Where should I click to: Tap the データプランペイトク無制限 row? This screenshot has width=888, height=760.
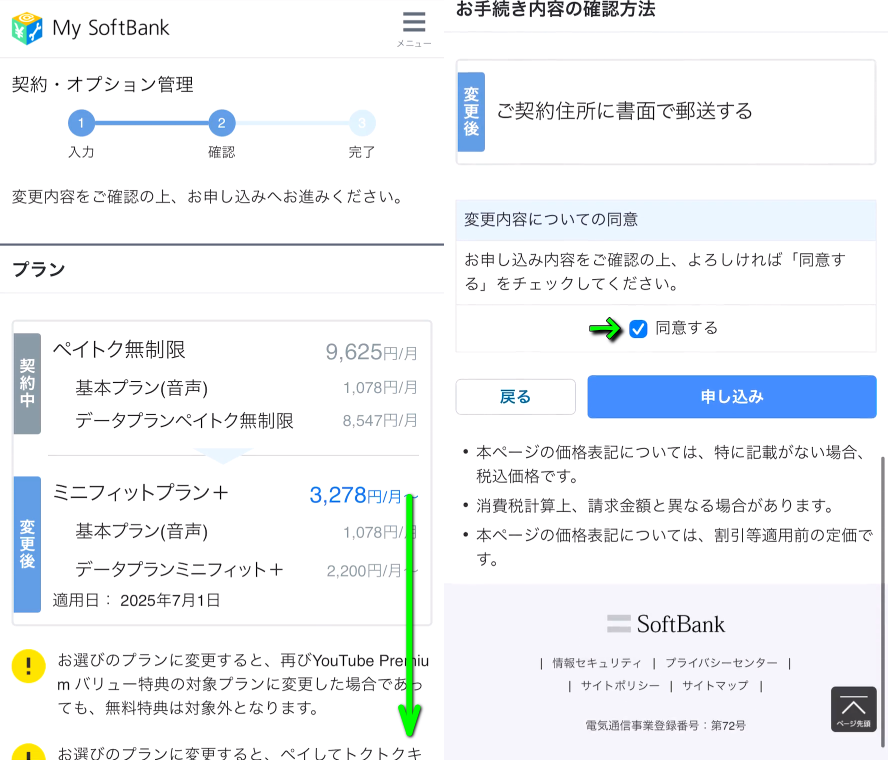[x=184, y=421]
